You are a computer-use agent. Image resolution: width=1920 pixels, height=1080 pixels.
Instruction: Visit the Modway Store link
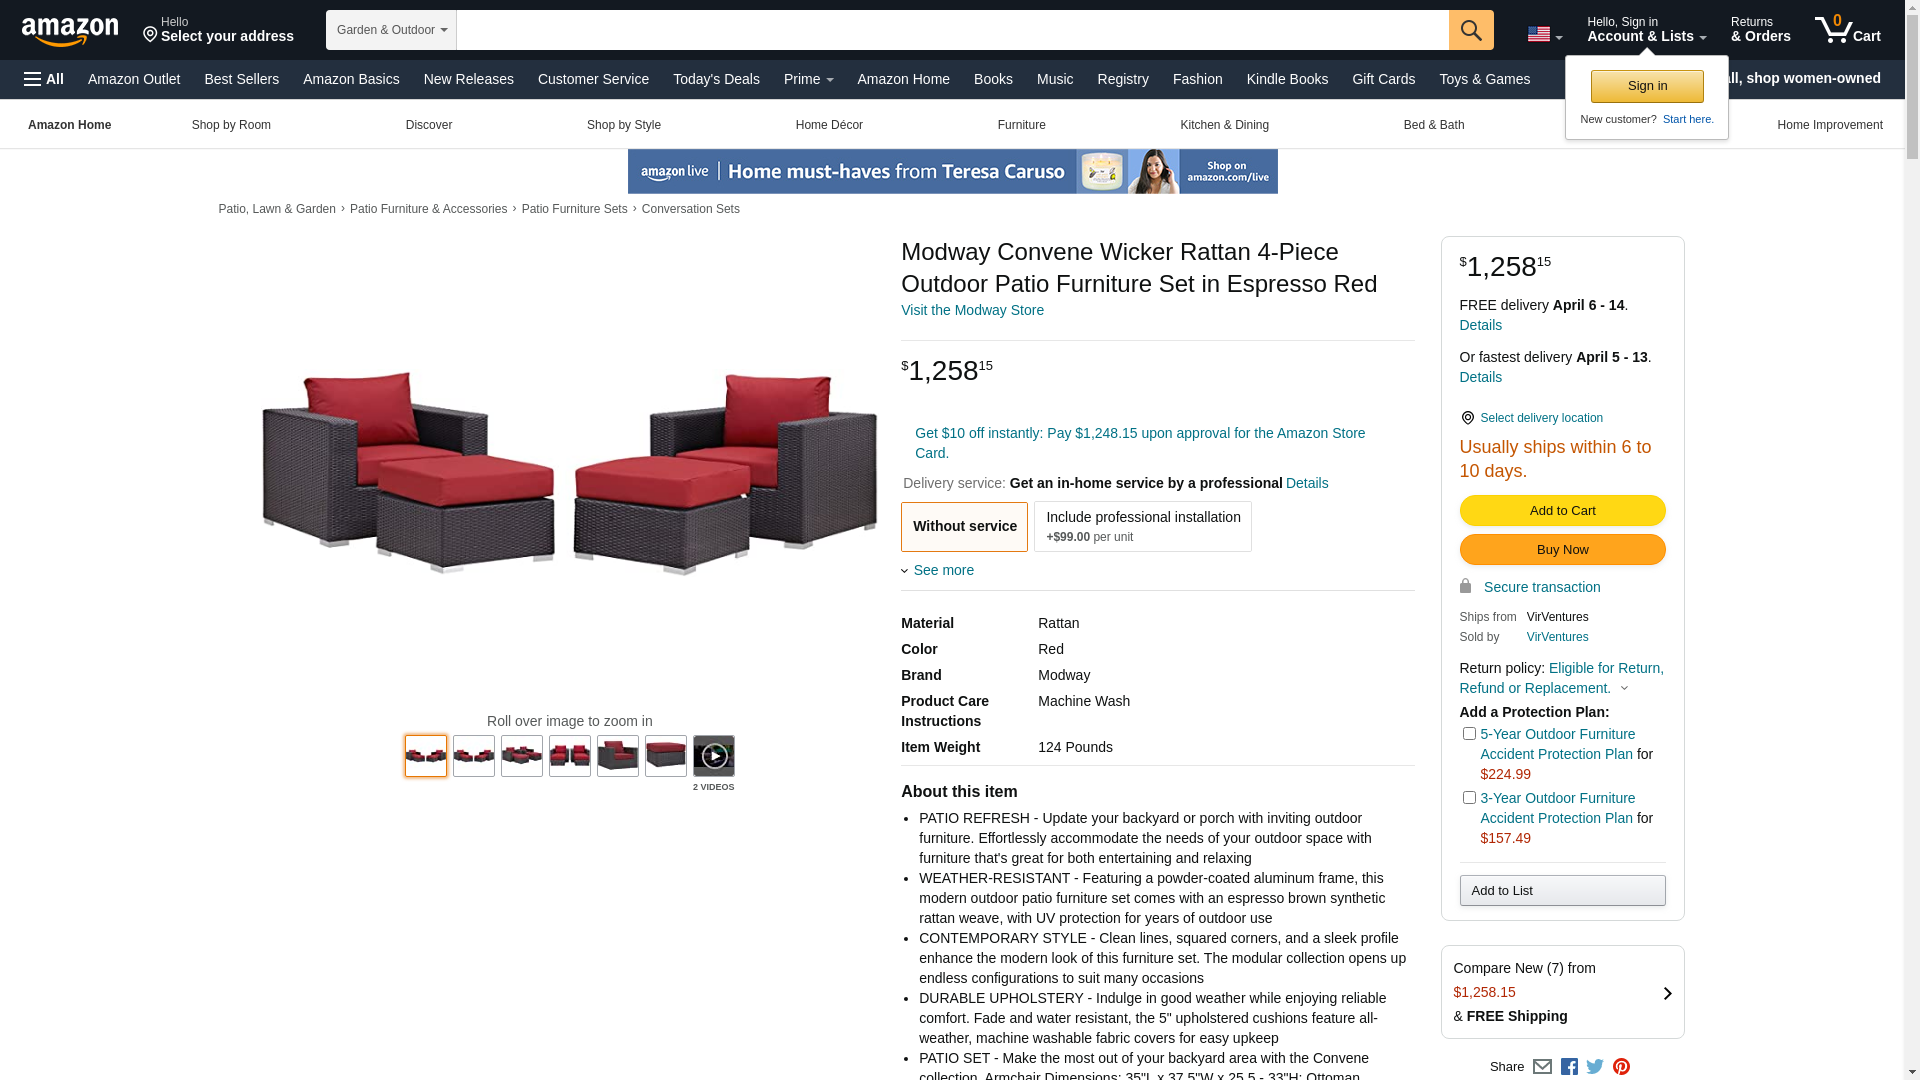(x=972, y=310)
